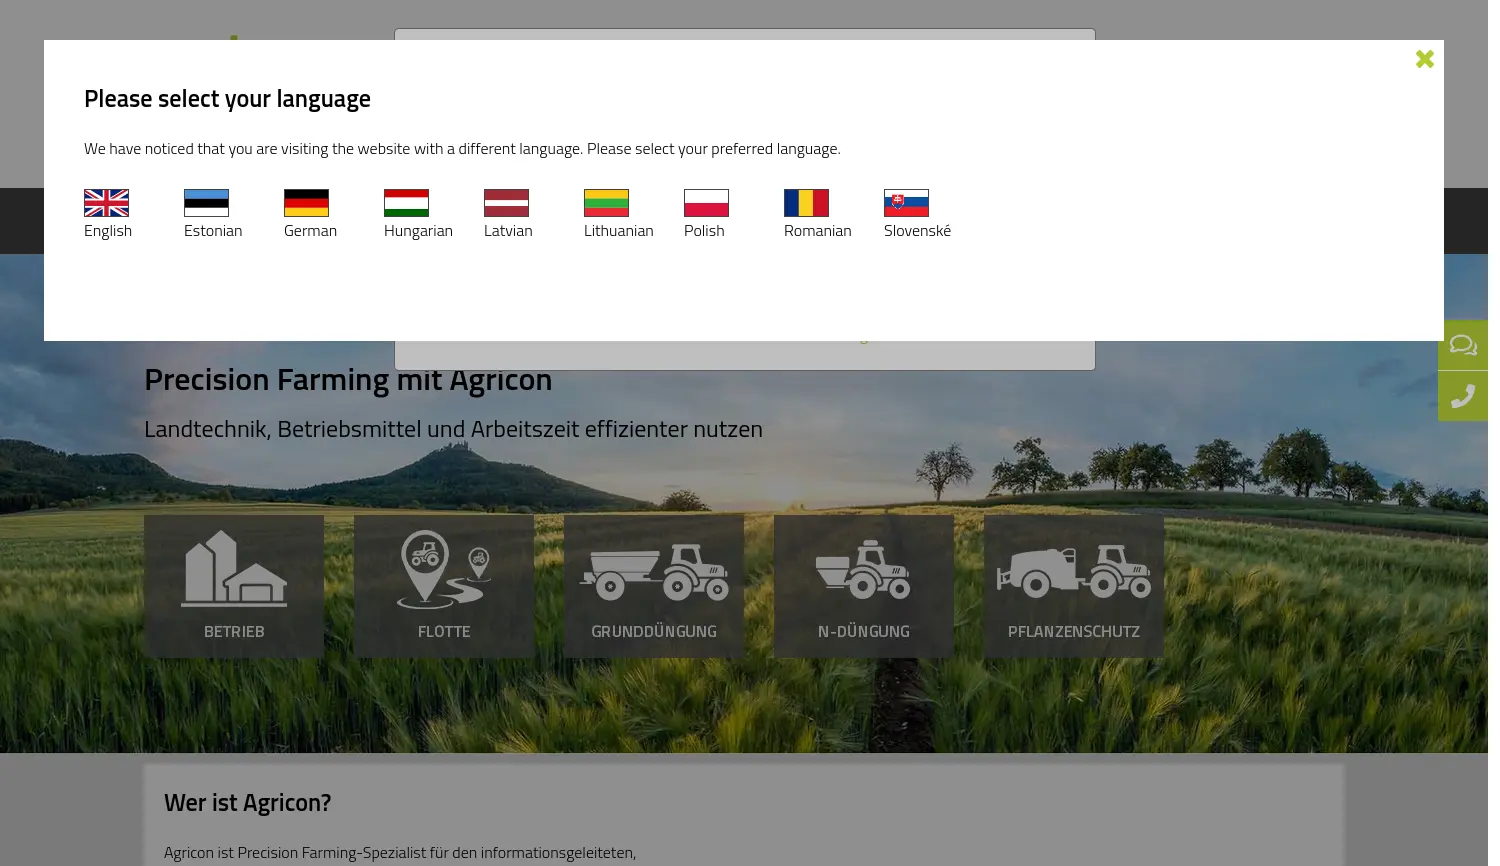This screenshot has width=1500, height=866.
Task: Select the Polish language option
Action: coord(704,230)
